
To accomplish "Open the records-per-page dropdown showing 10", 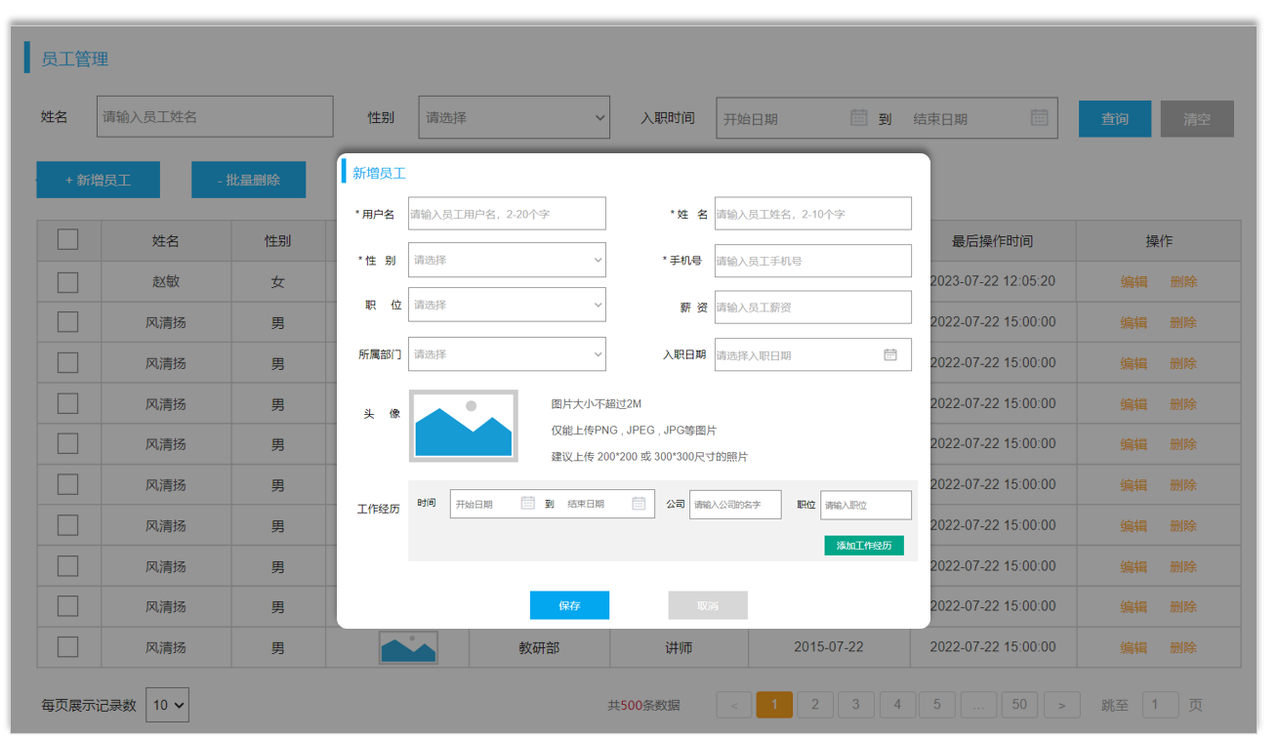I will 167,705.
